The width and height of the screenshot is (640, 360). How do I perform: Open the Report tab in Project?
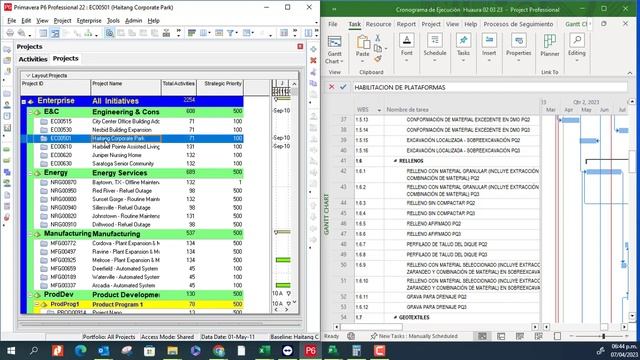[406, 24]
